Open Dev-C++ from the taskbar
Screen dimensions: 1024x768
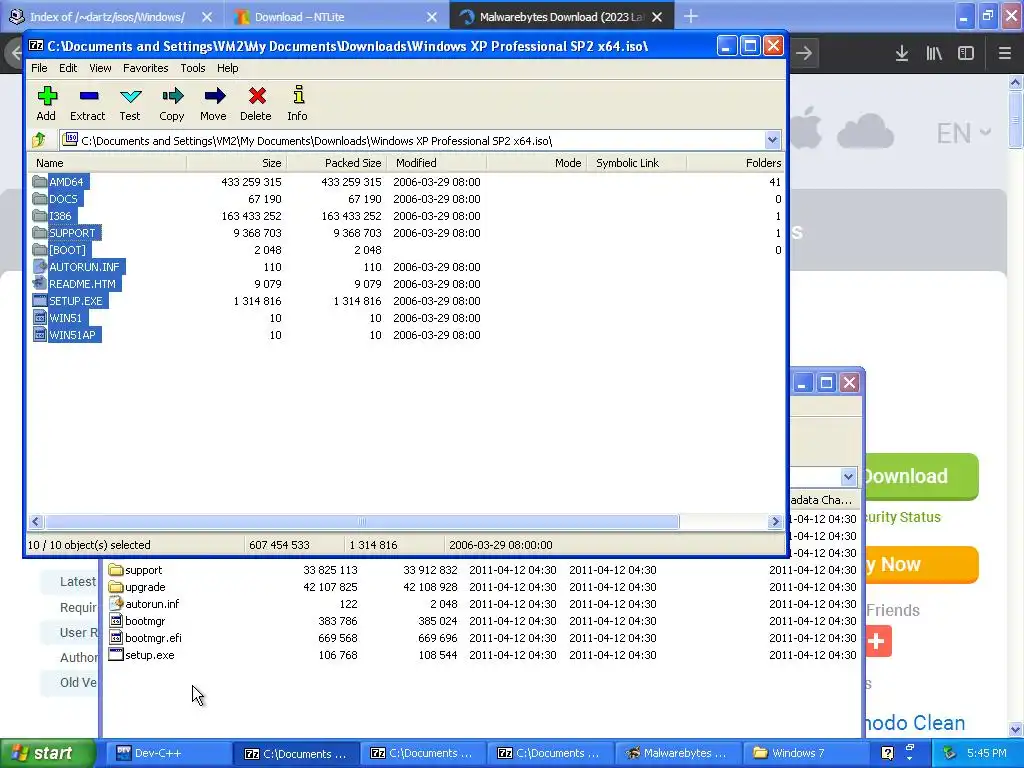168,753
